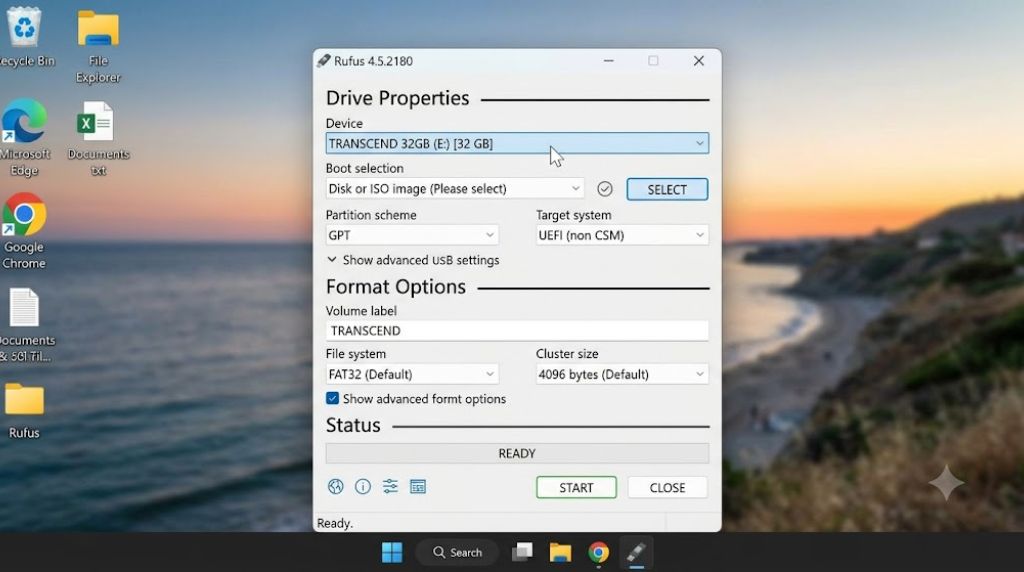Click the Ready. status bar text
Viewport: 1024px width, 572px height.
[x=335, y=523]
